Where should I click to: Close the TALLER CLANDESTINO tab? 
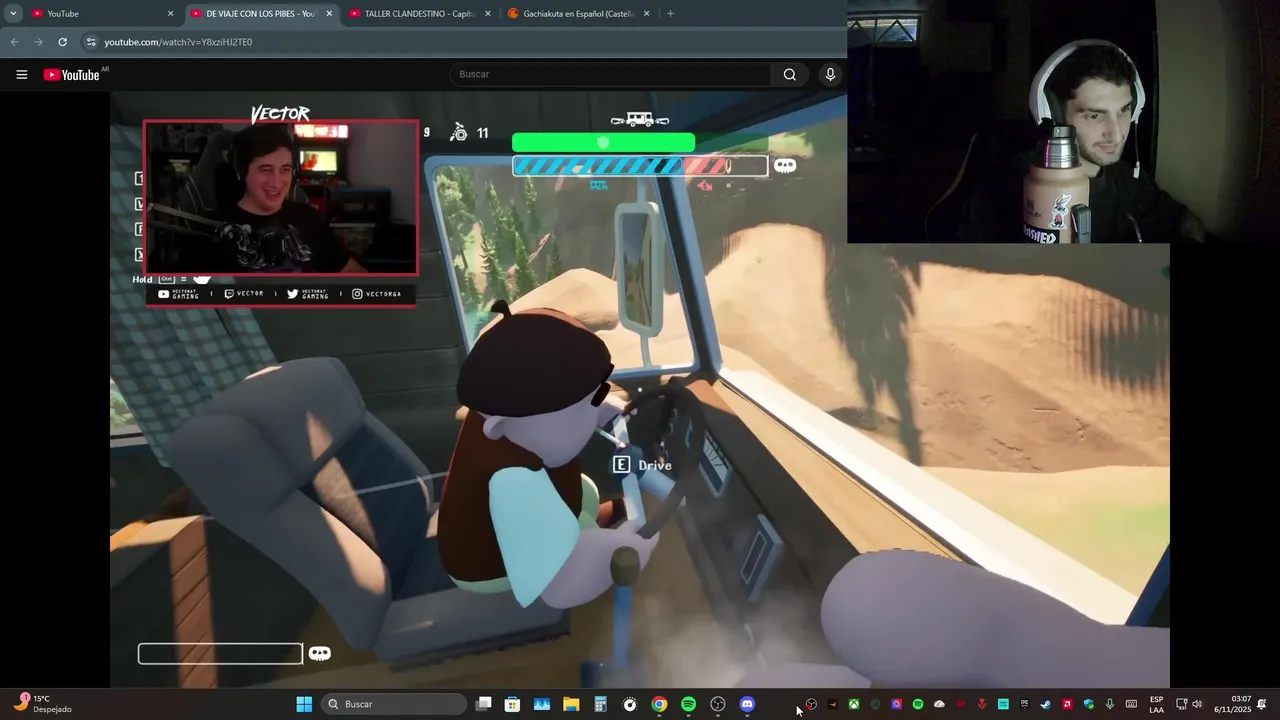tap(488, 14)
